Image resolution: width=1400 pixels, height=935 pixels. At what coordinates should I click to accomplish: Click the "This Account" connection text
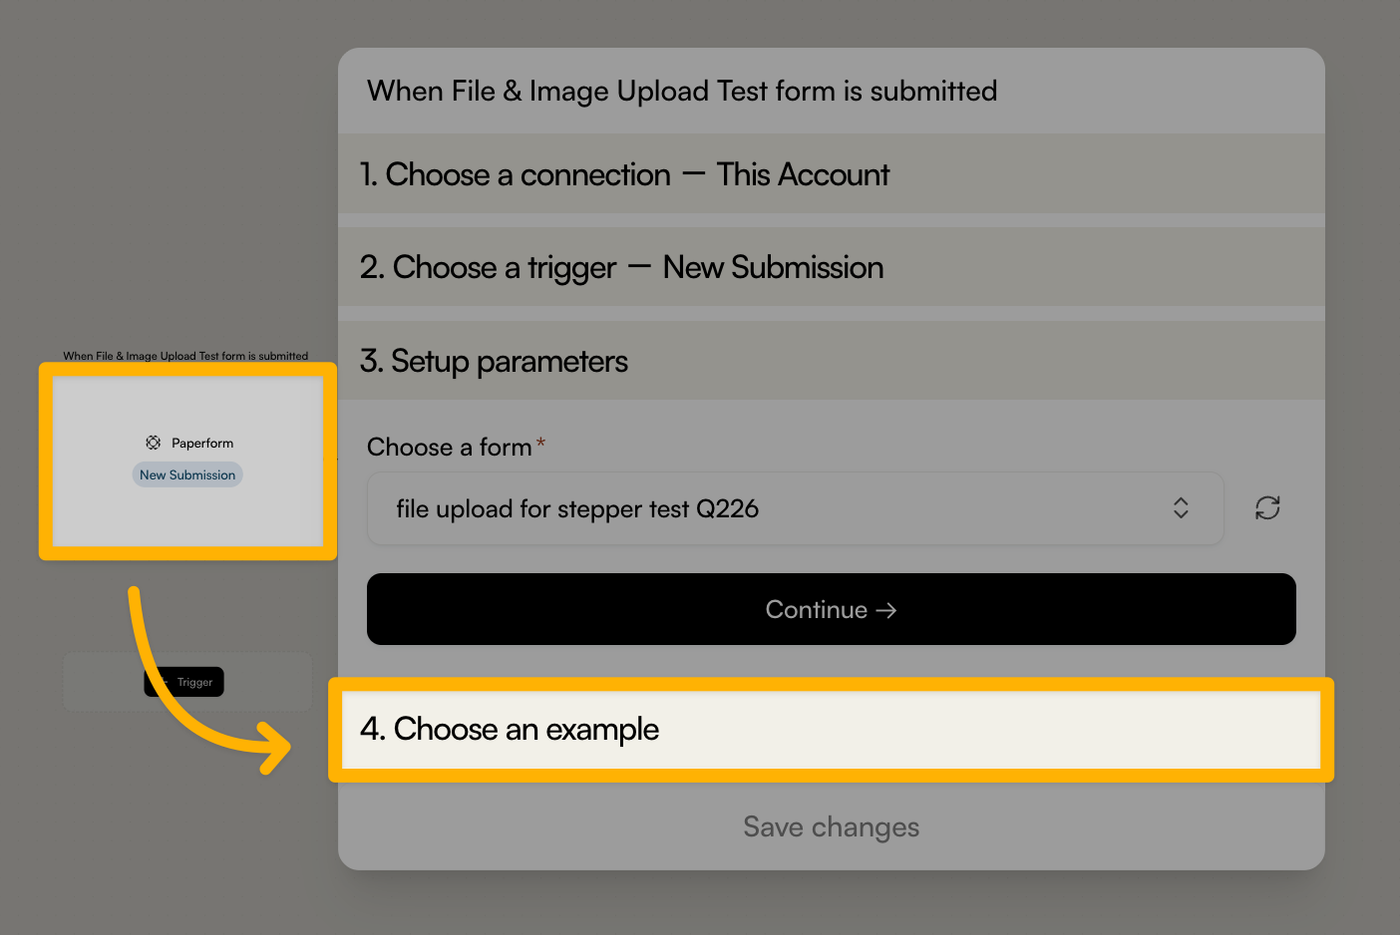point(802,174)
